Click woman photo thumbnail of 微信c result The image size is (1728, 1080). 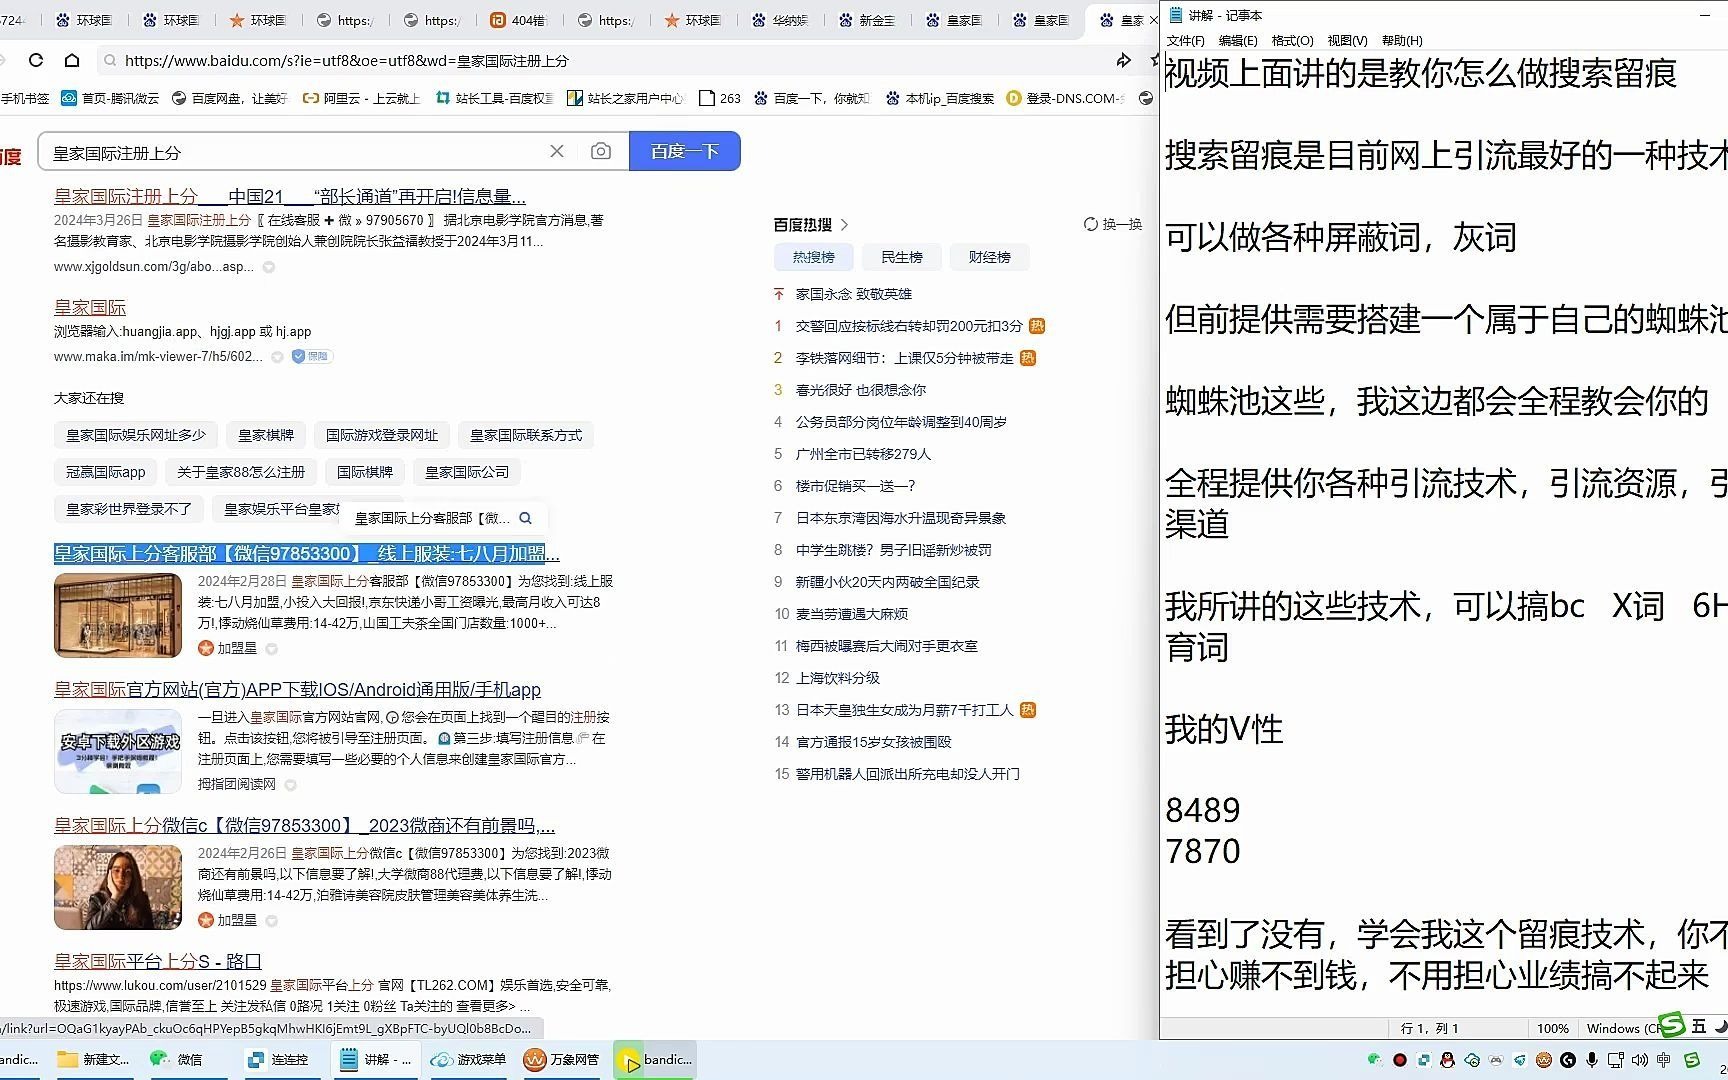click(118, 887)
